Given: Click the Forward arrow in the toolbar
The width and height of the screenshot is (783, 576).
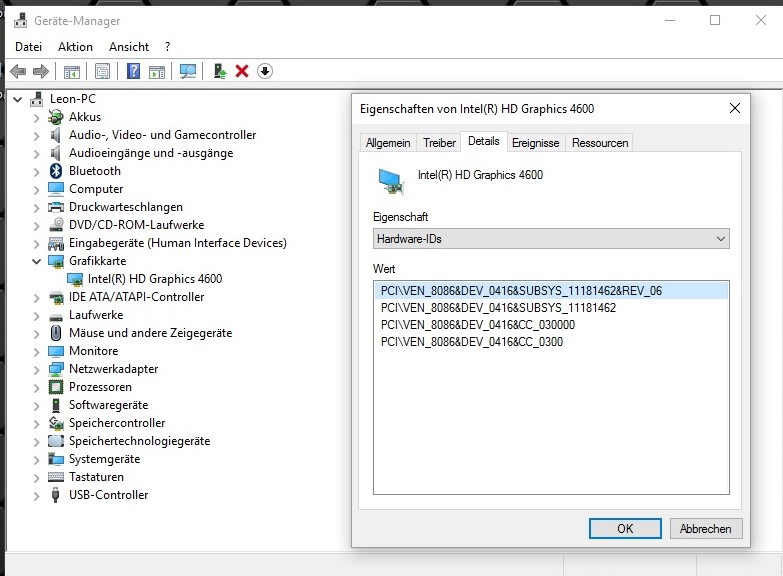Looking at the screenshot, I should pyautogui.click(x=40, y=71).
